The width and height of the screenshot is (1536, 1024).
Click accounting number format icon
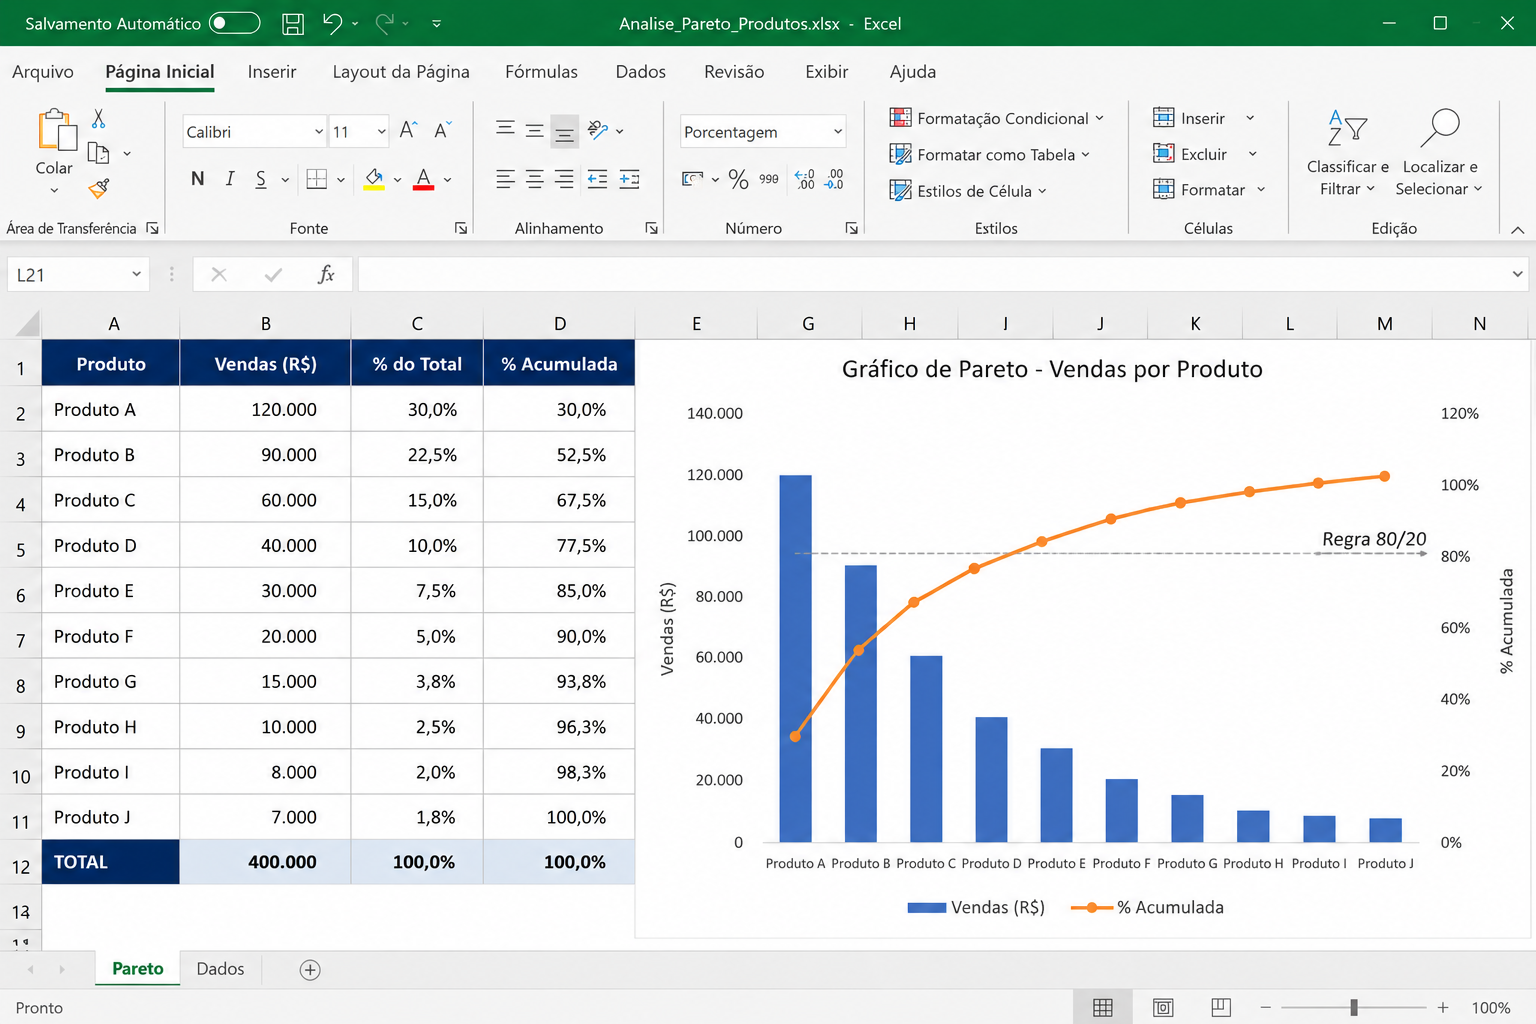tap(692, 179)
